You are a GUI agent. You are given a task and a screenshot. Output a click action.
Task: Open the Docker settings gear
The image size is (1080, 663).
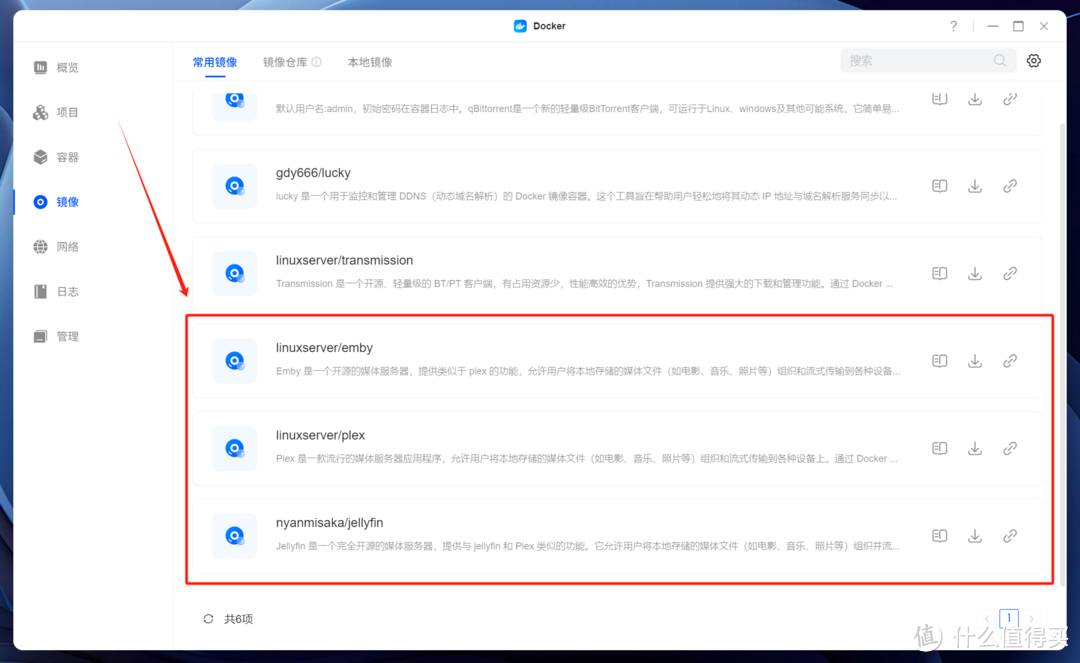(x=1033, y=60)
